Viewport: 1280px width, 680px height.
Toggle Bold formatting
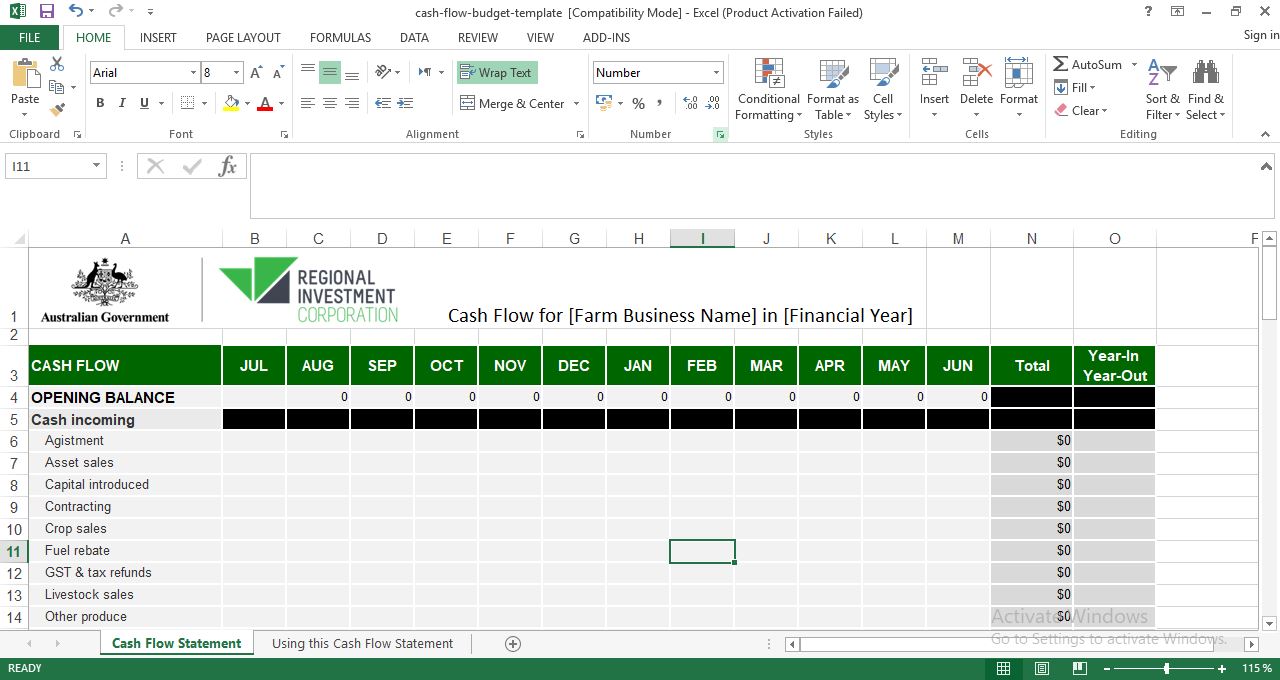pyautogui.click(x=100, y=103)
